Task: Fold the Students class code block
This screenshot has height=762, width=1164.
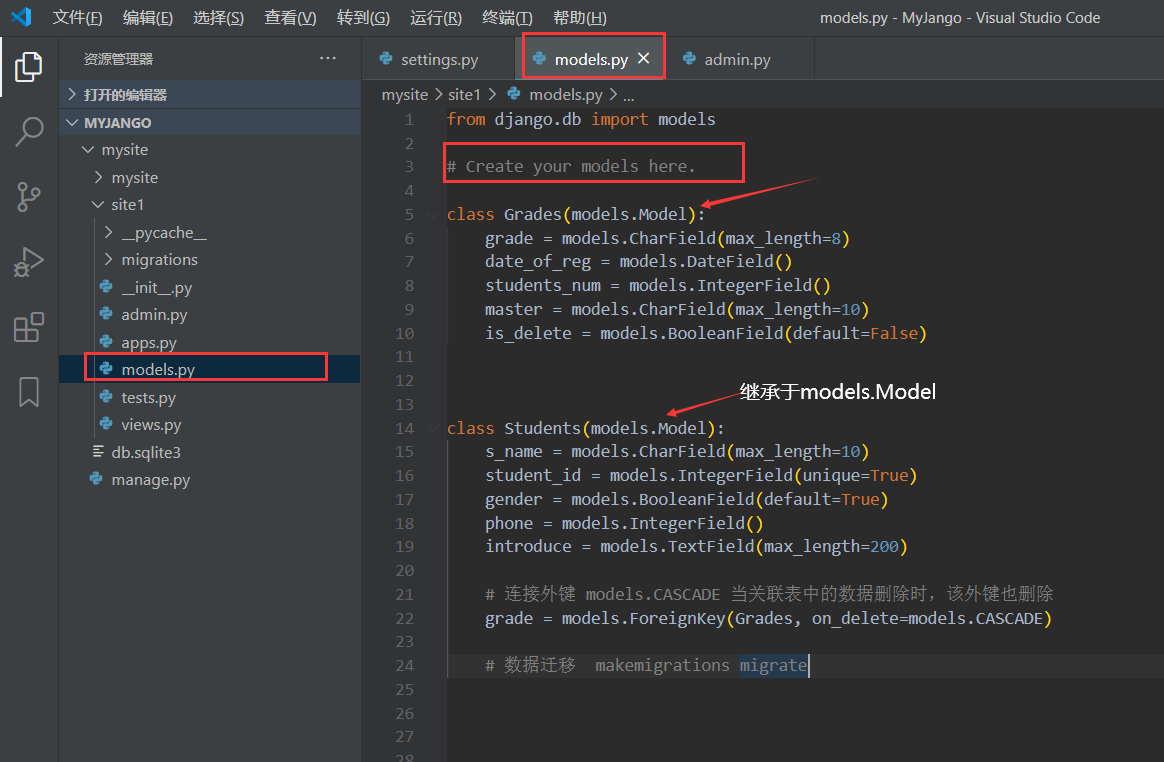Action: (x=432, y=429)
